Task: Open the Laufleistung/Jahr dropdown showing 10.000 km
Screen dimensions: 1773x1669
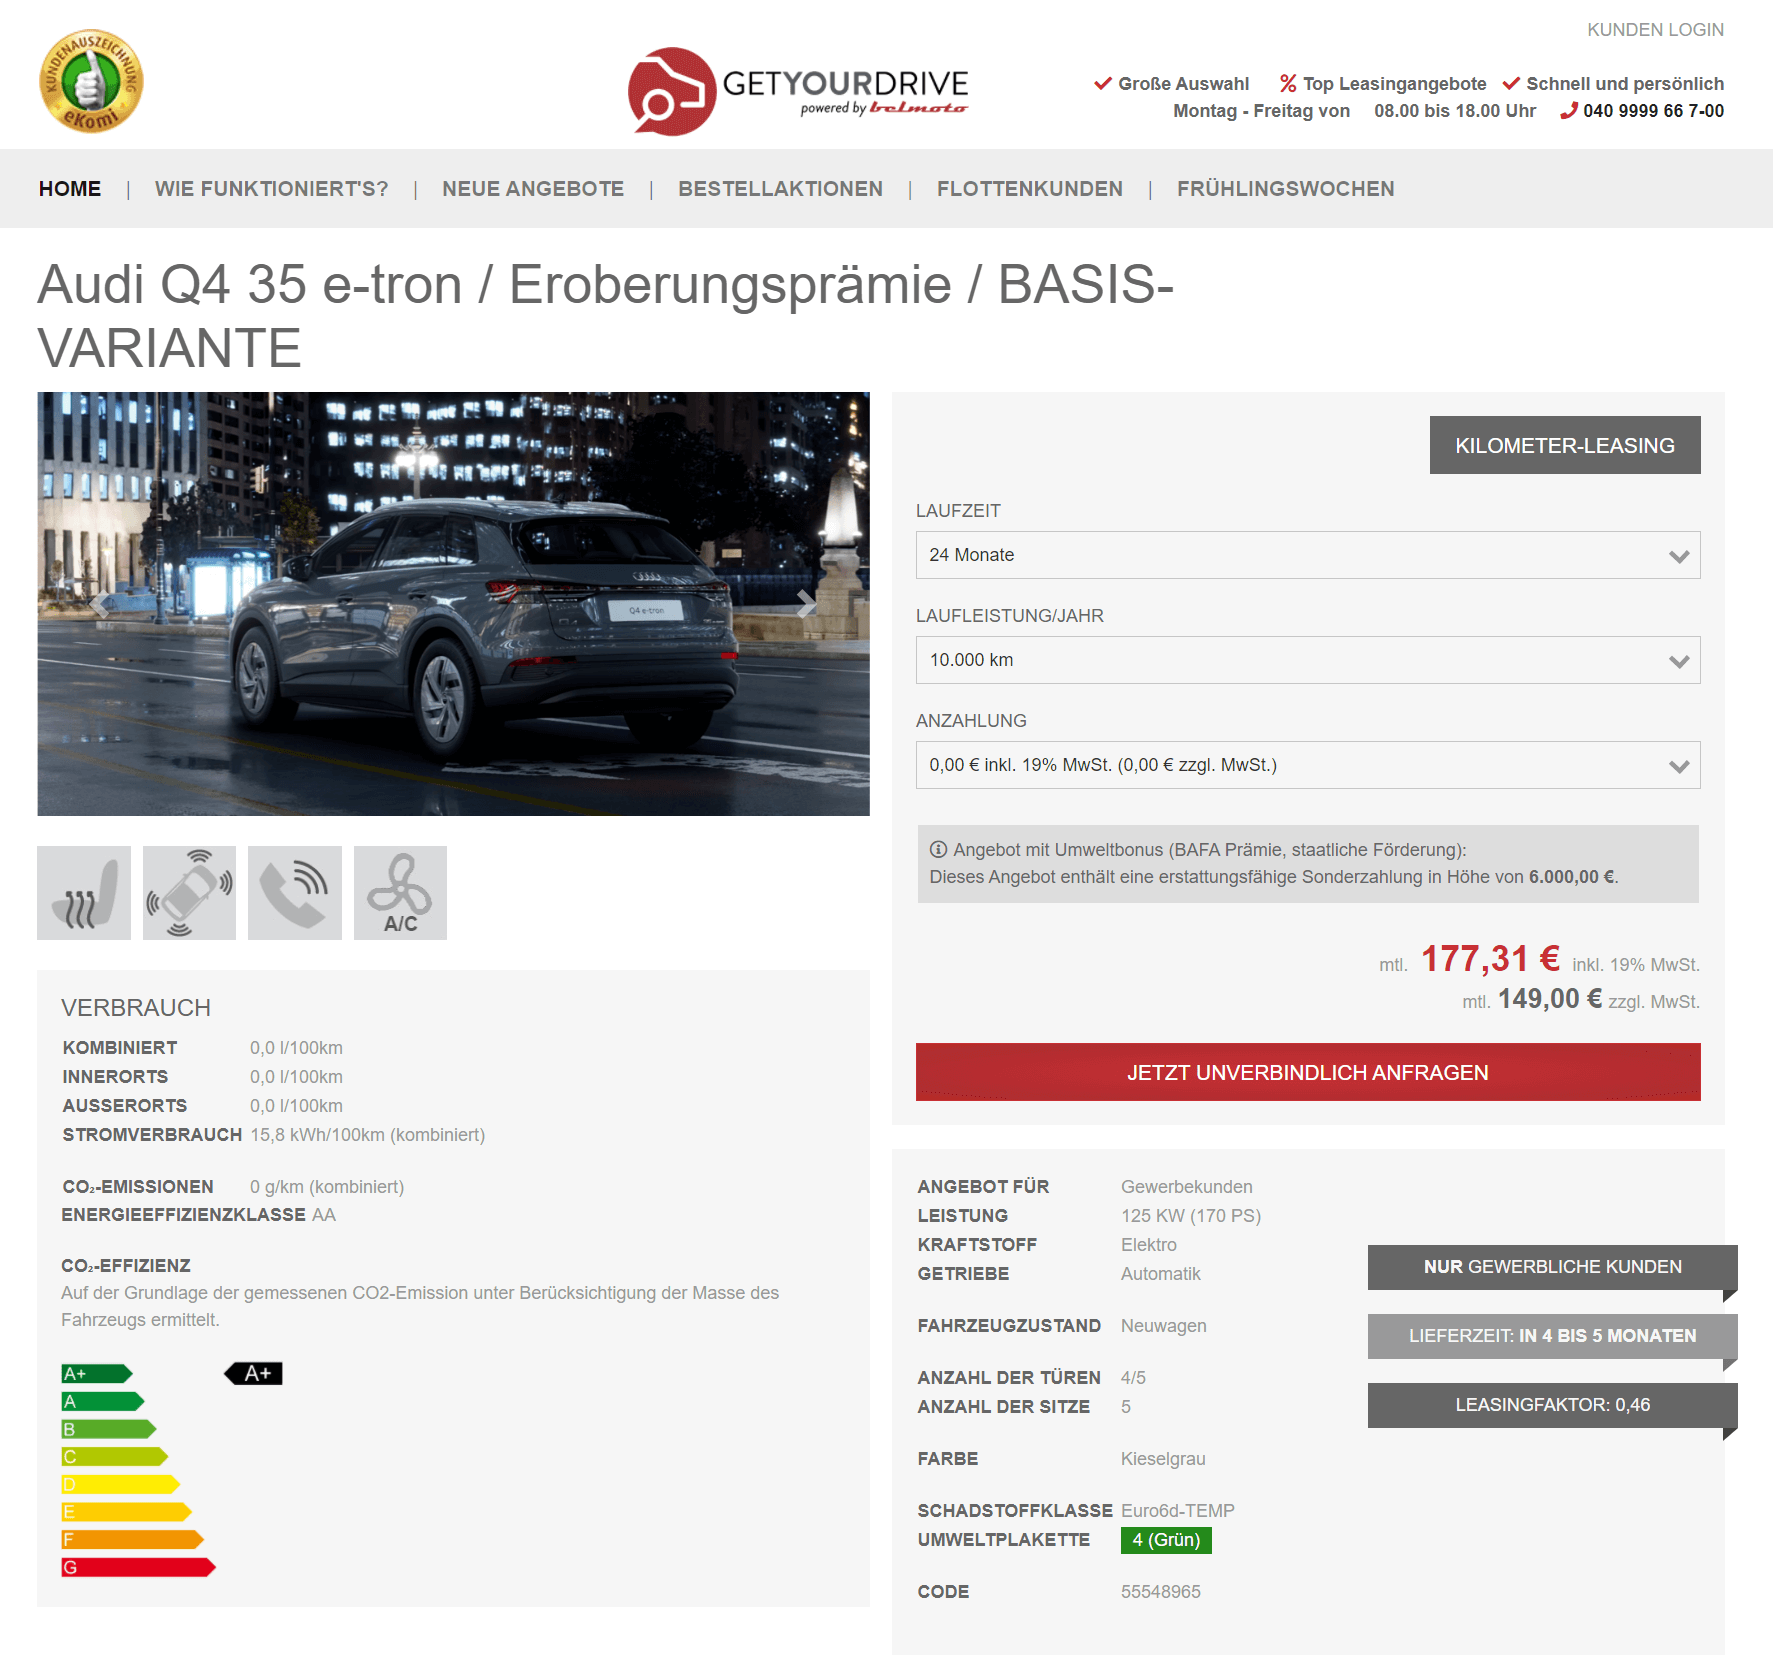Action: point(1308,660)
